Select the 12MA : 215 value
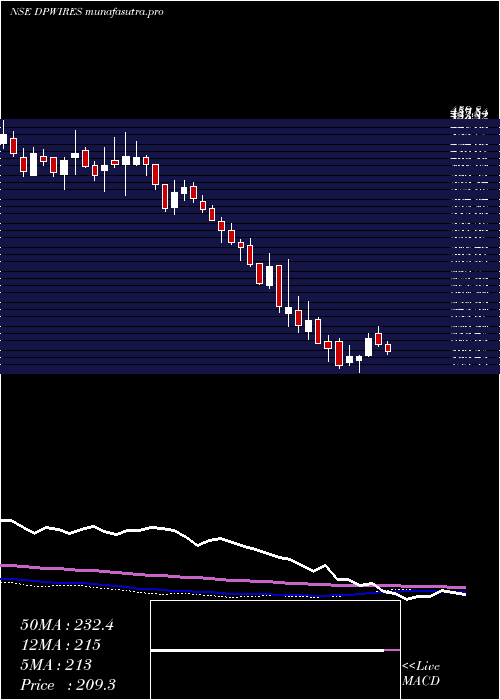The width and height of the screenshot is (500, 700). coord(60,645)
